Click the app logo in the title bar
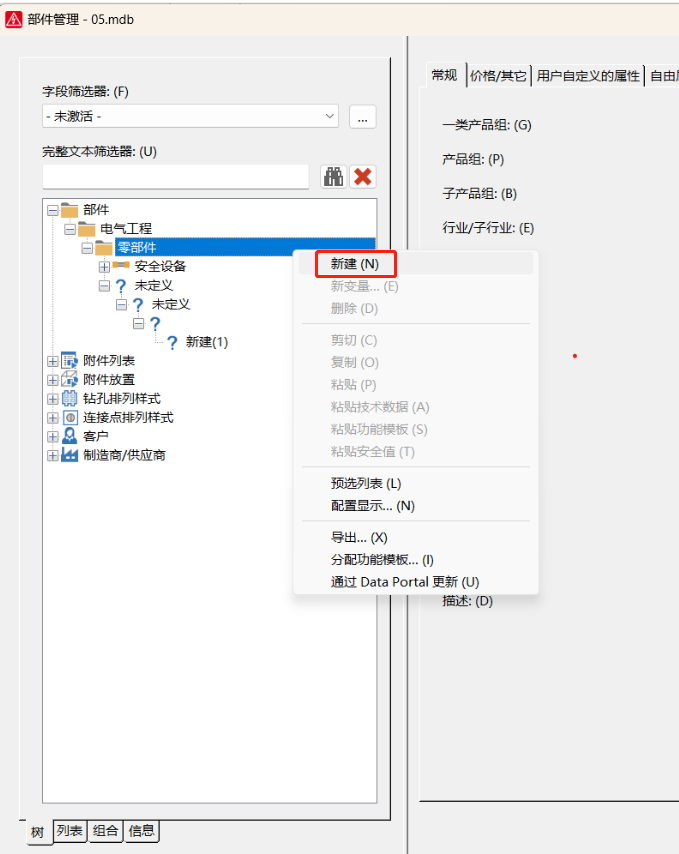This screenshot has height=854, width=679. pyautogui.click(x=13, y=20)
